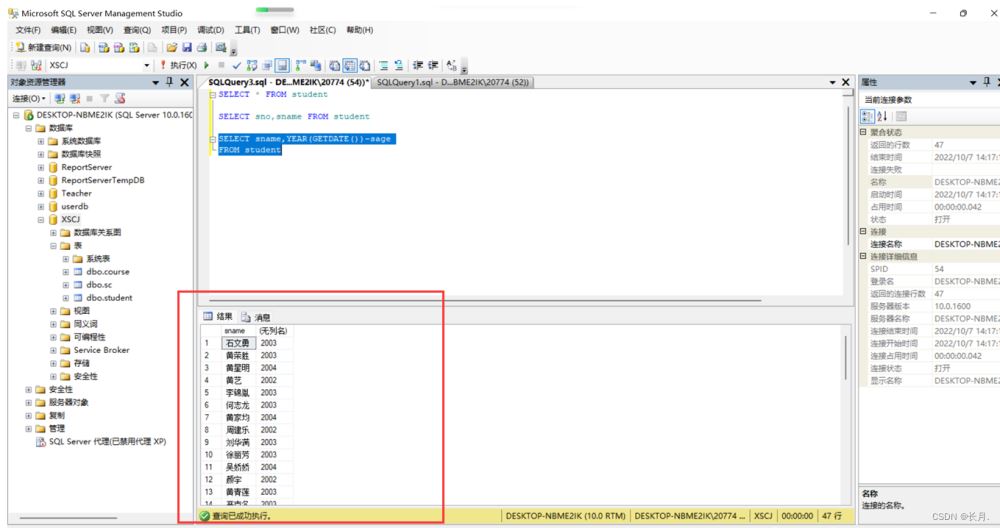Select the 石文勇 cell in results grid
1000x528 pixels.
(238, 343)
